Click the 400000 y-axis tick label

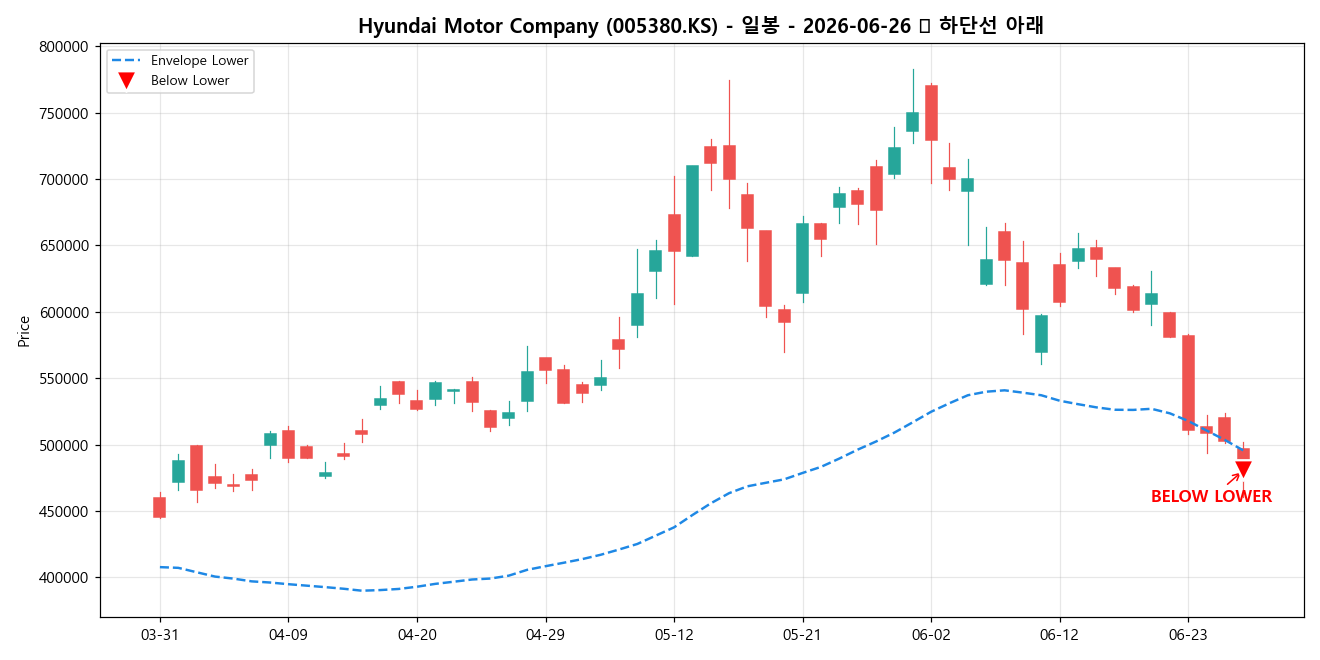(x=64, y=578)
